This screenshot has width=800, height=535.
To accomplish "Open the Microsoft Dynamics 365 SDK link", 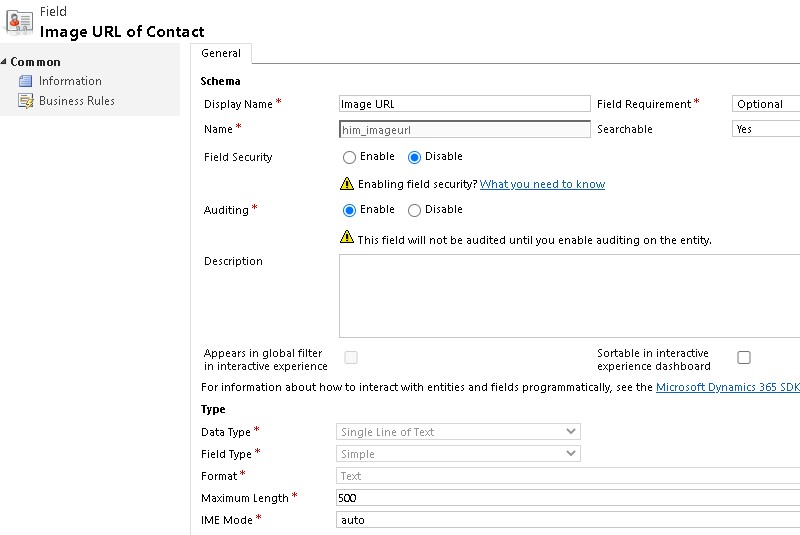I will click(728, 387).
